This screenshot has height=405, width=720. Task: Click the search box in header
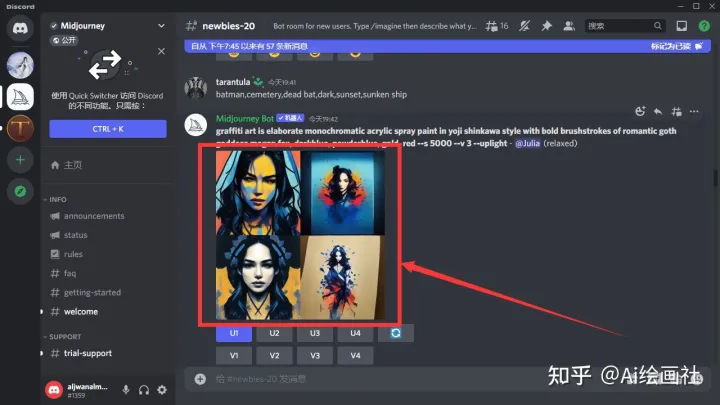618,26
